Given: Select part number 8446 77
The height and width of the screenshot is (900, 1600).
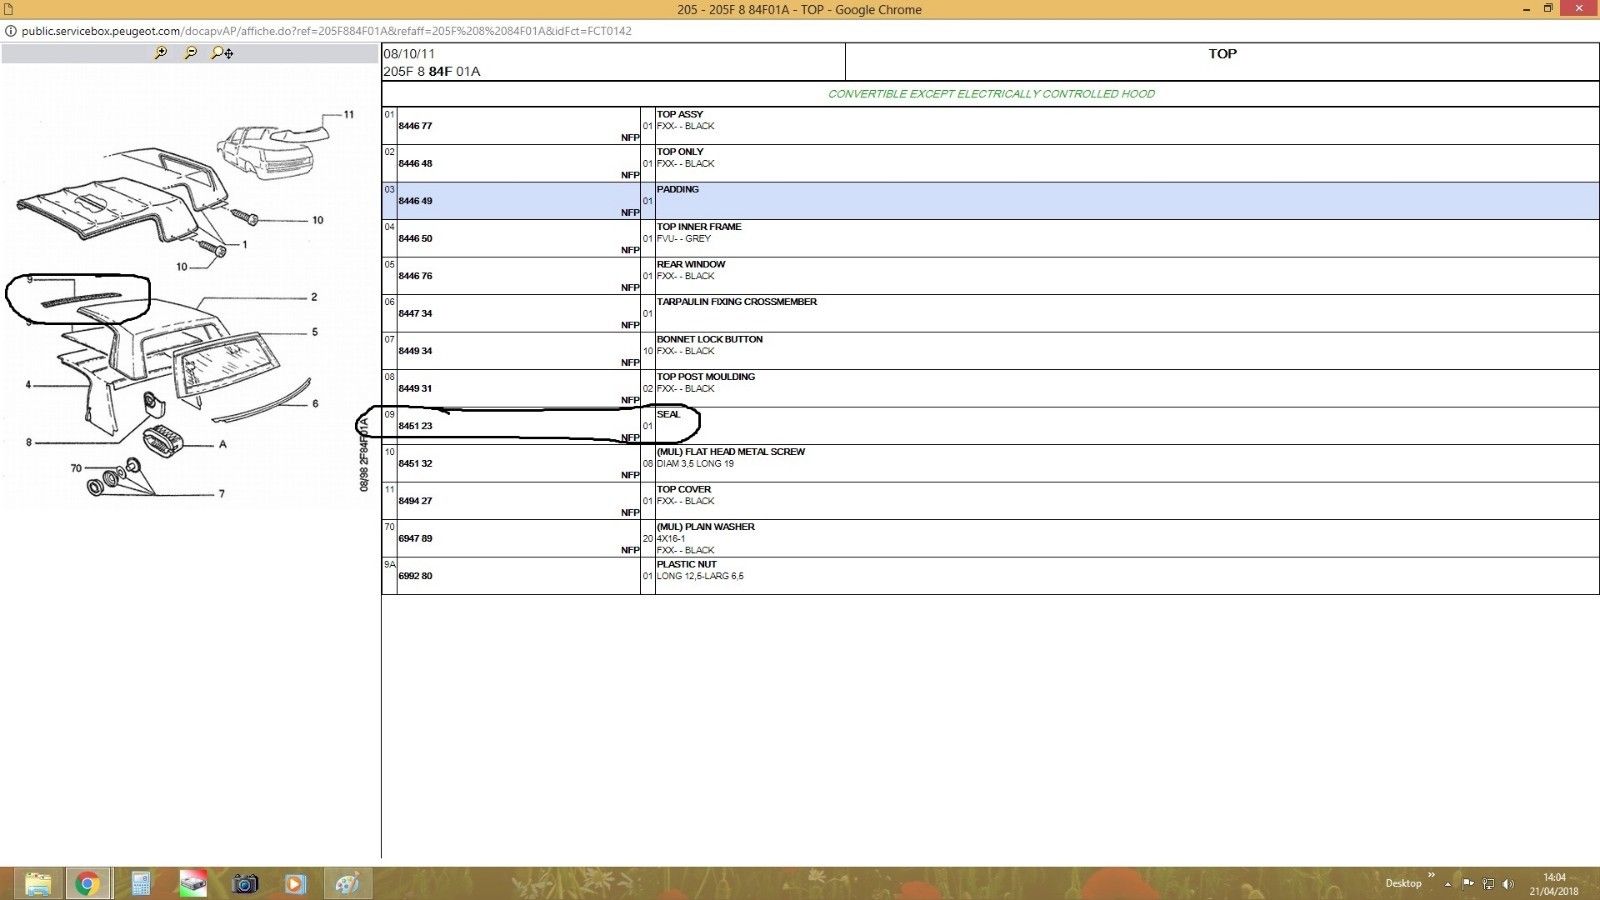Looking at the screenshot, I should coord(415,126).
